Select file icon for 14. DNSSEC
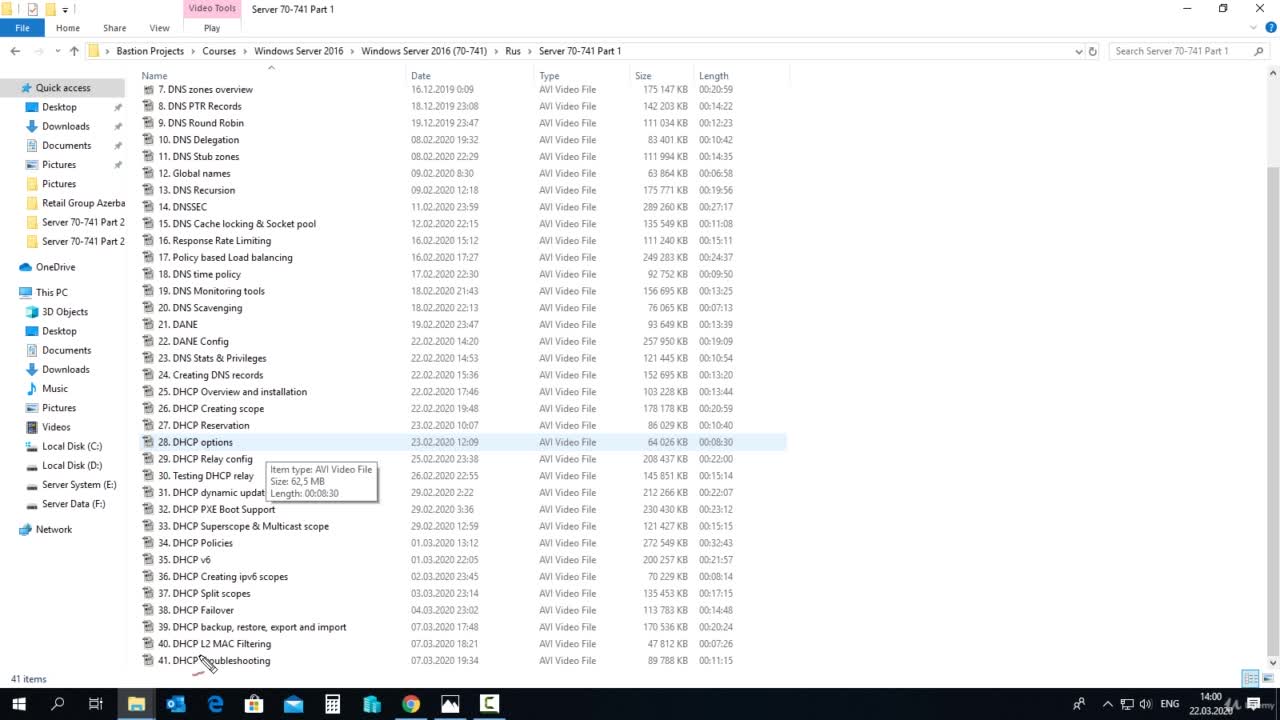The image size is (1280, 720). coord(148,207)
